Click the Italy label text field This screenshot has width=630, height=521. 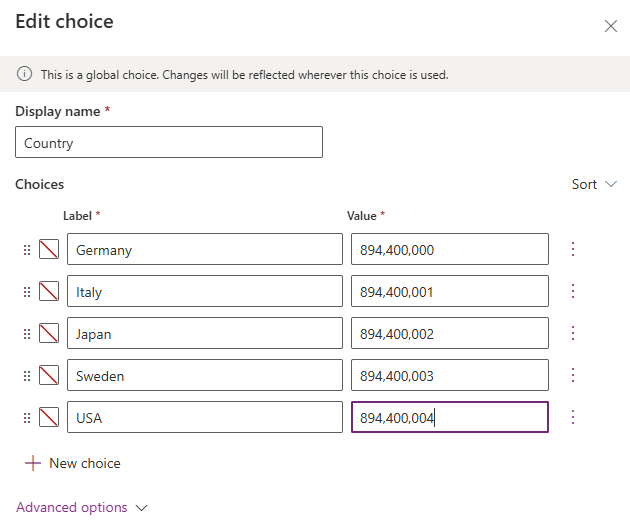point(204,292)
